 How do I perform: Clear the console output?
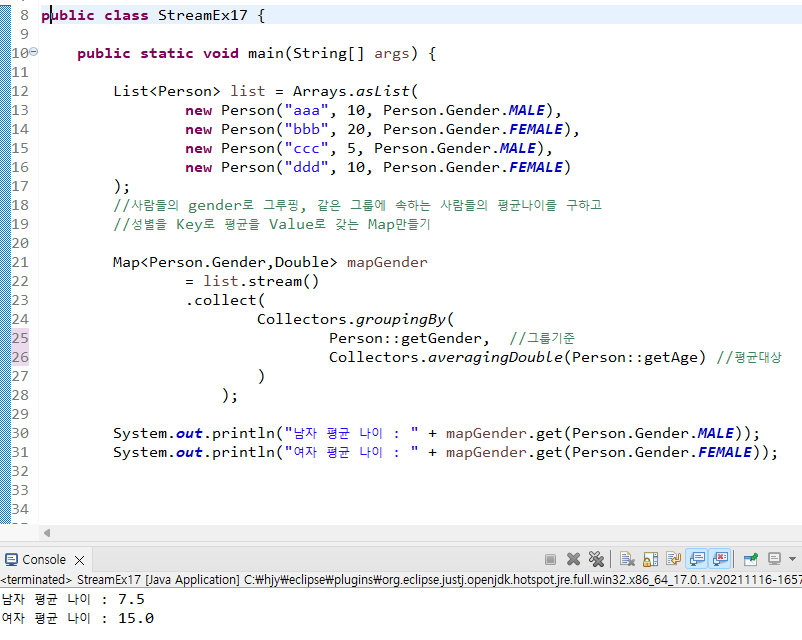(x=627, y=559)
